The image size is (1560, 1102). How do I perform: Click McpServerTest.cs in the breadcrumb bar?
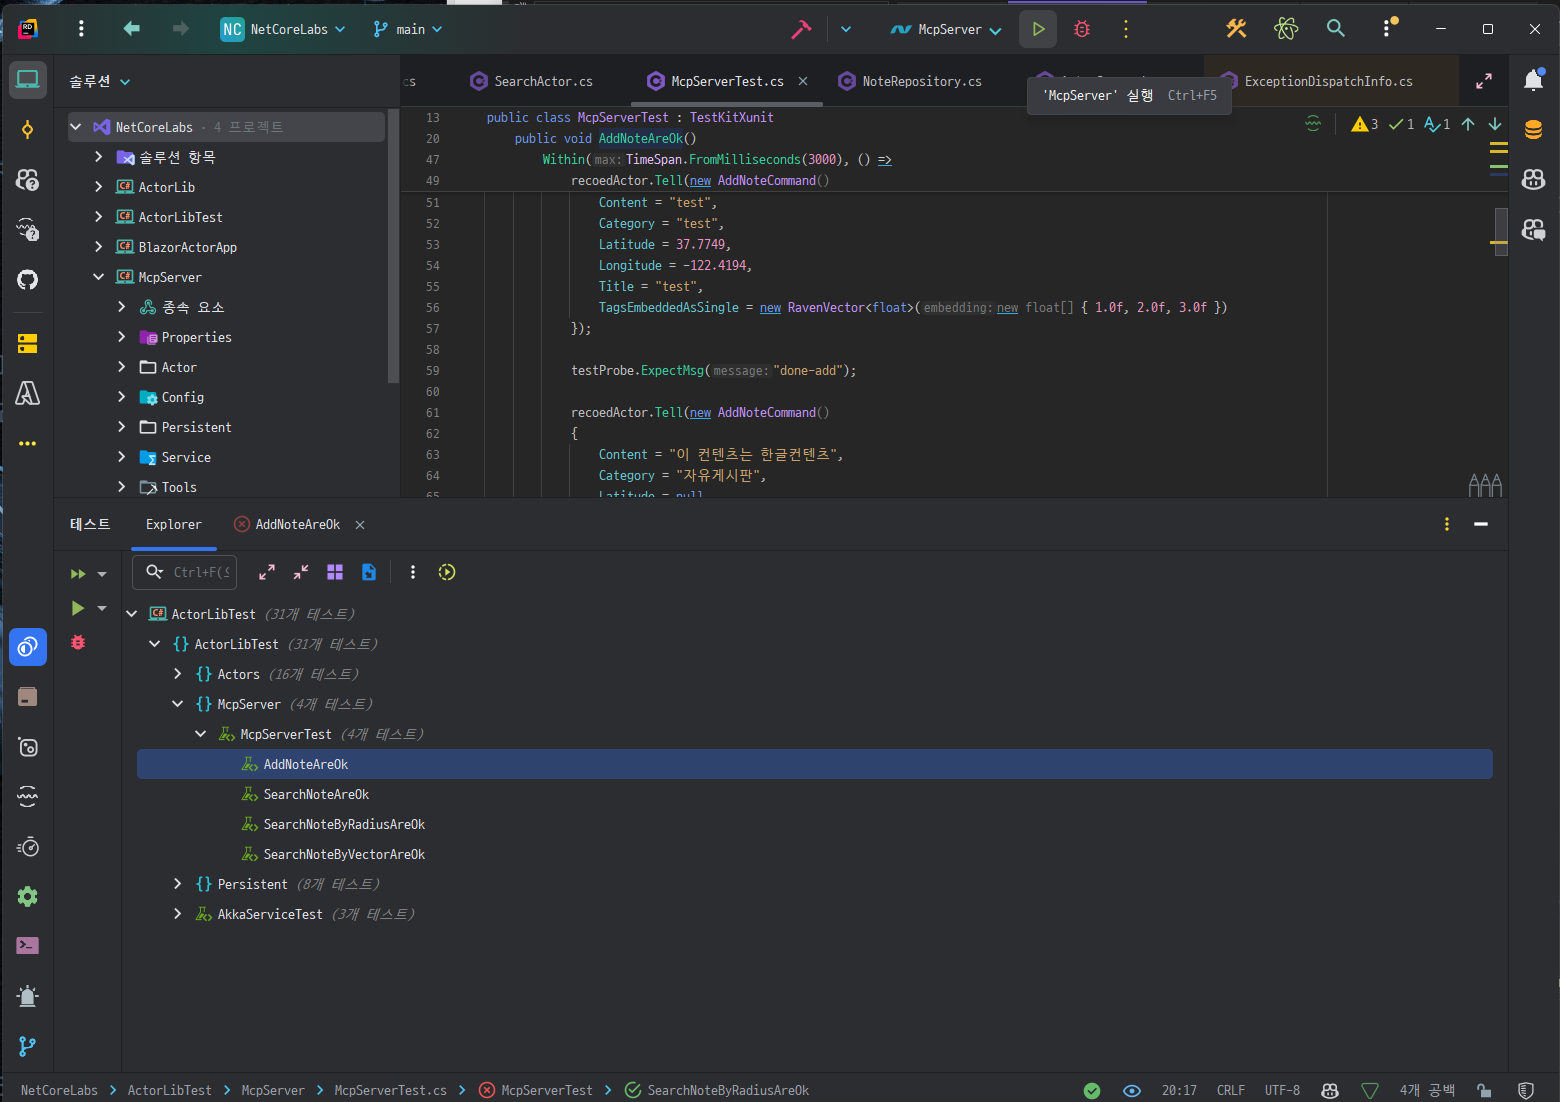390,1090
